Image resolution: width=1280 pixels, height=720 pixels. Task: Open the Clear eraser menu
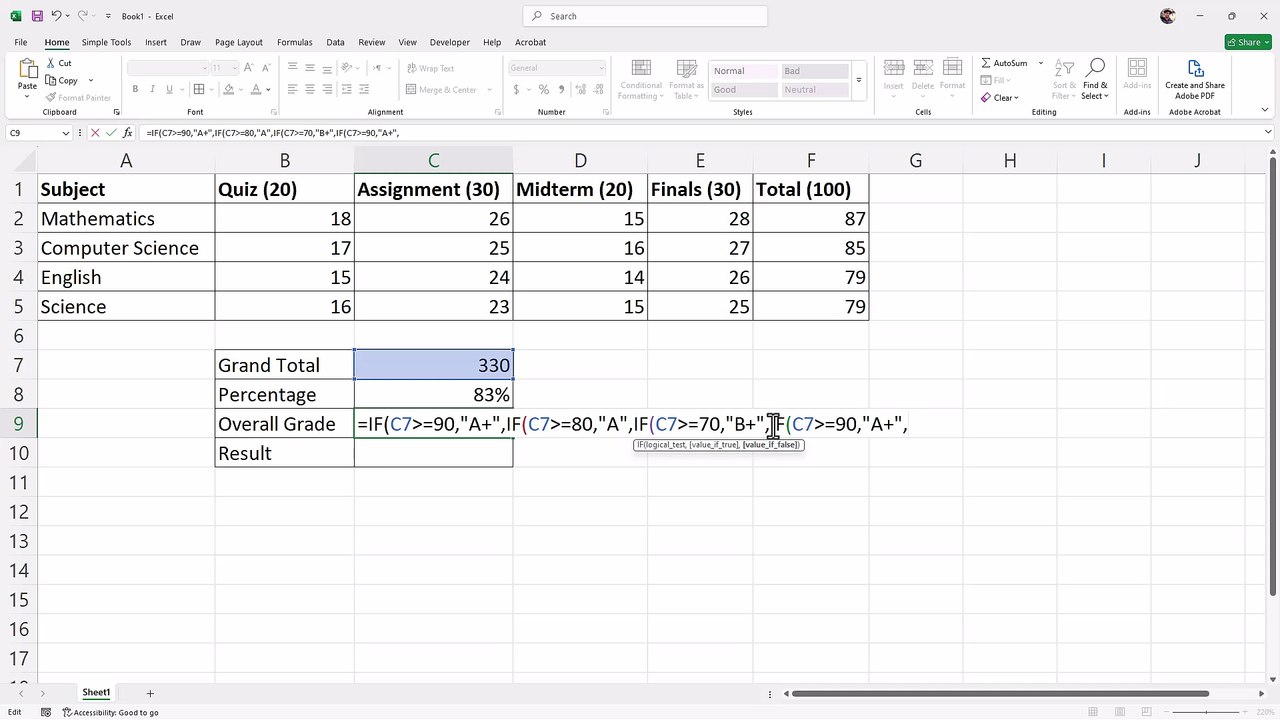(x=999, y=98)
